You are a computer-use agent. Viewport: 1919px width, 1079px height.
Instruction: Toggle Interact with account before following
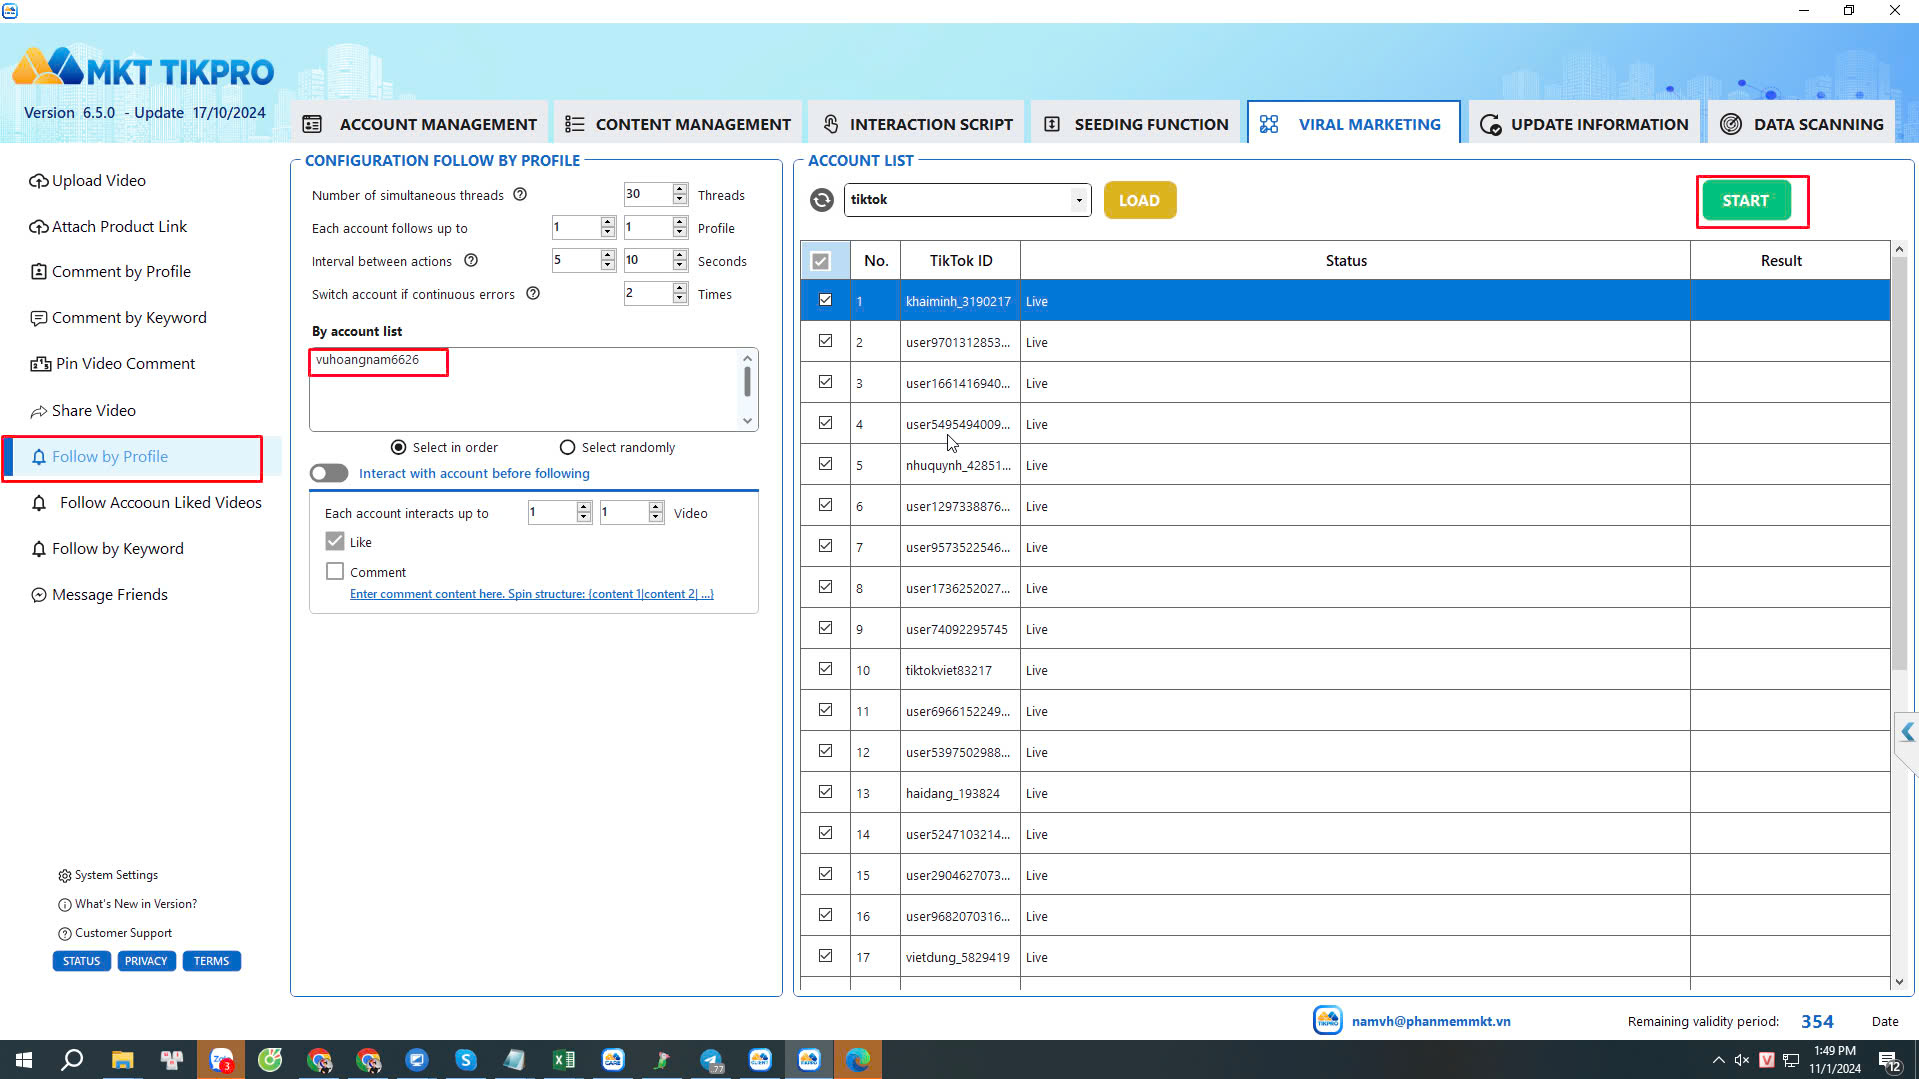(329, 473)
